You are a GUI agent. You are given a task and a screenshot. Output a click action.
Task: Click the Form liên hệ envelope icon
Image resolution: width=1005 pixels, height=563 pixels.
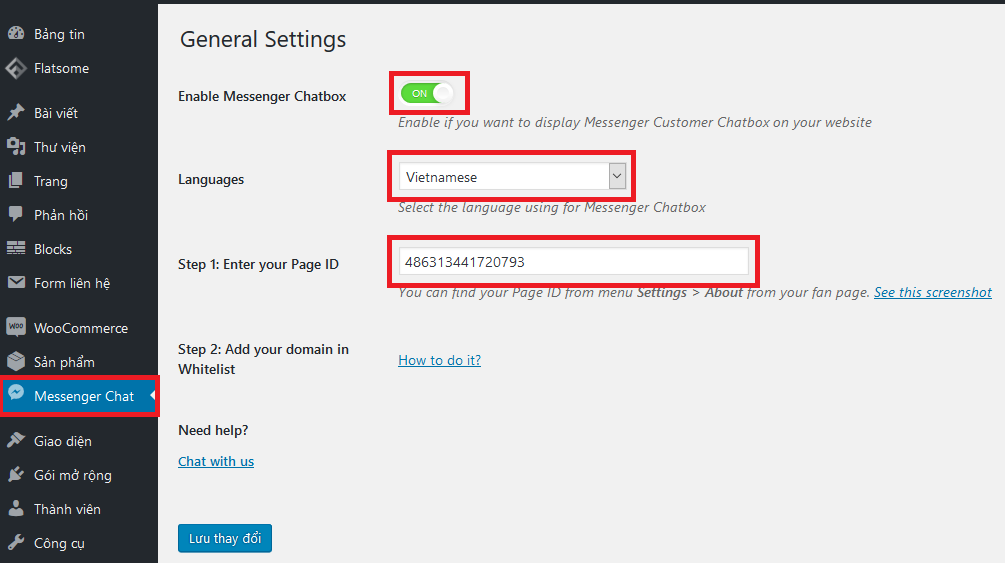16,282
